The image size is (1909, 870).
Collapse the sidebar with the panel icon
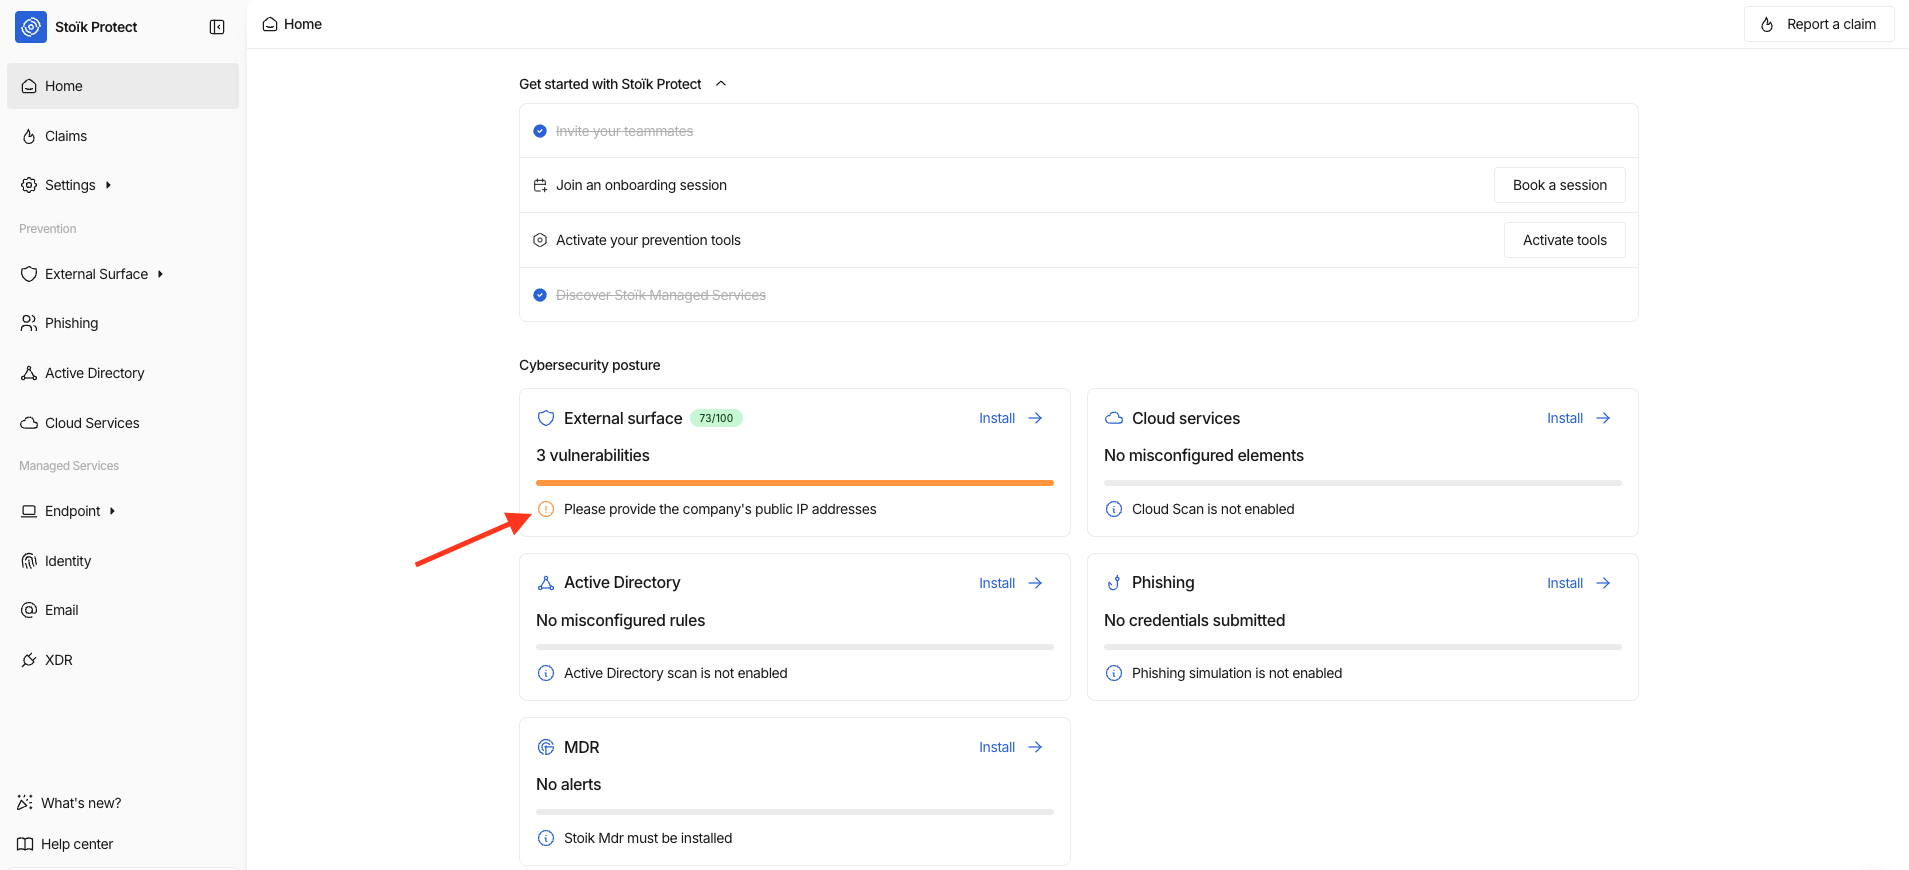[217, 27]
